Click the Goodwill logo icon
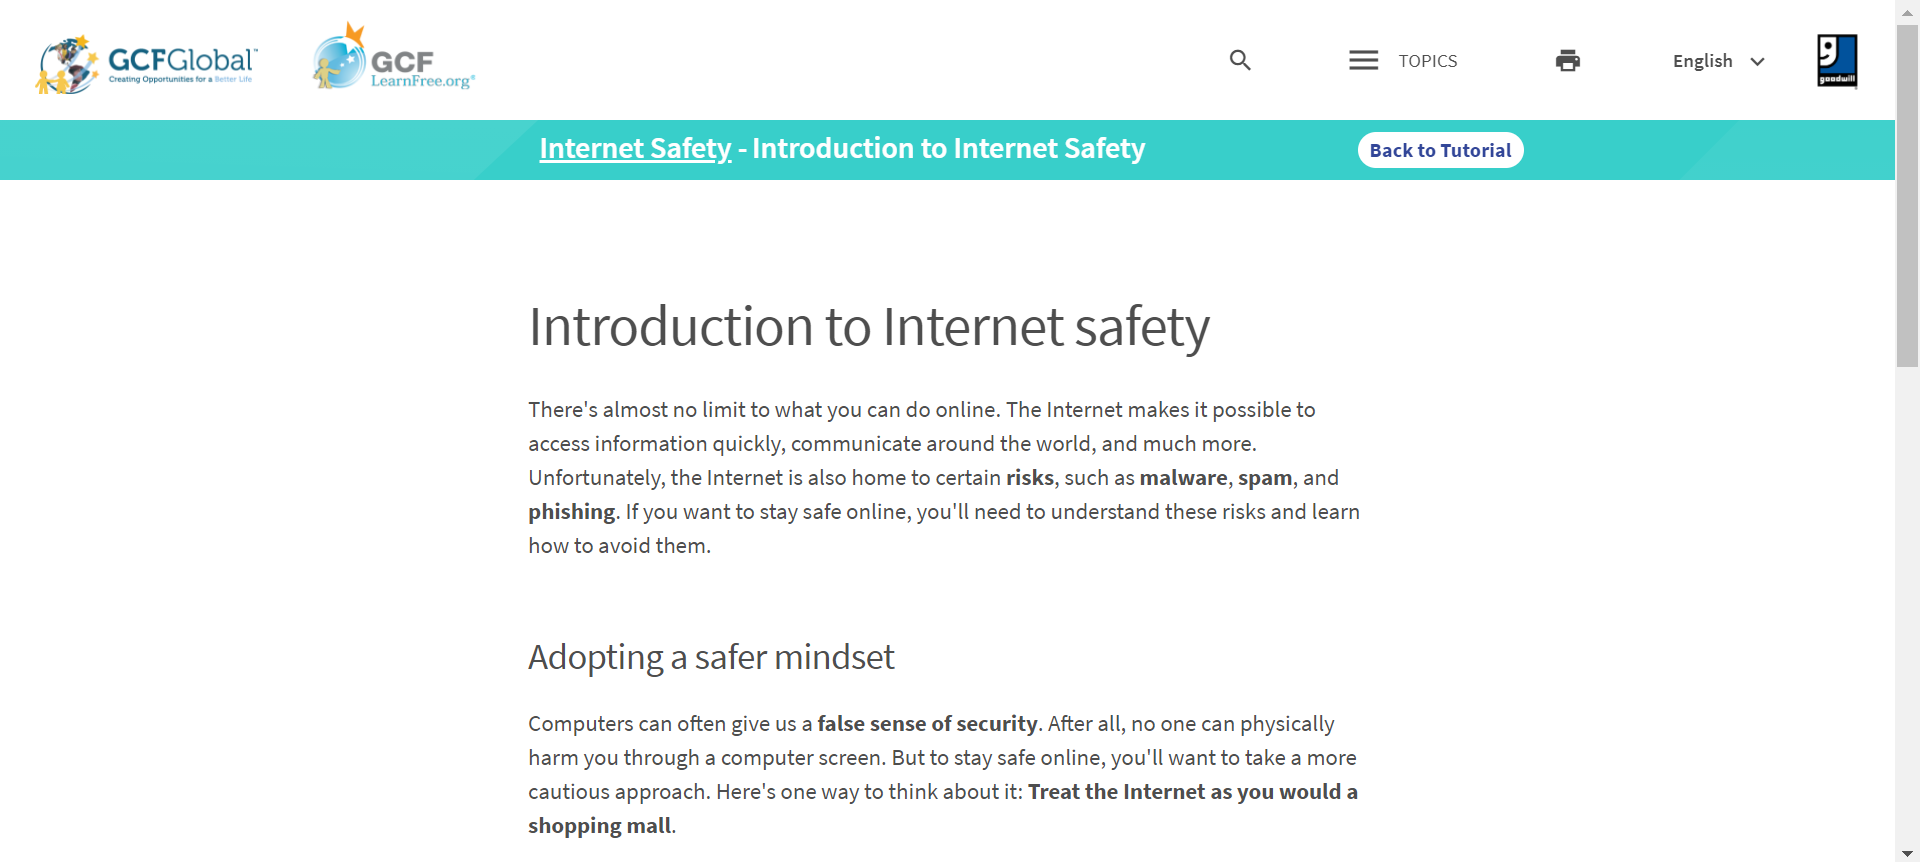 1837,61
